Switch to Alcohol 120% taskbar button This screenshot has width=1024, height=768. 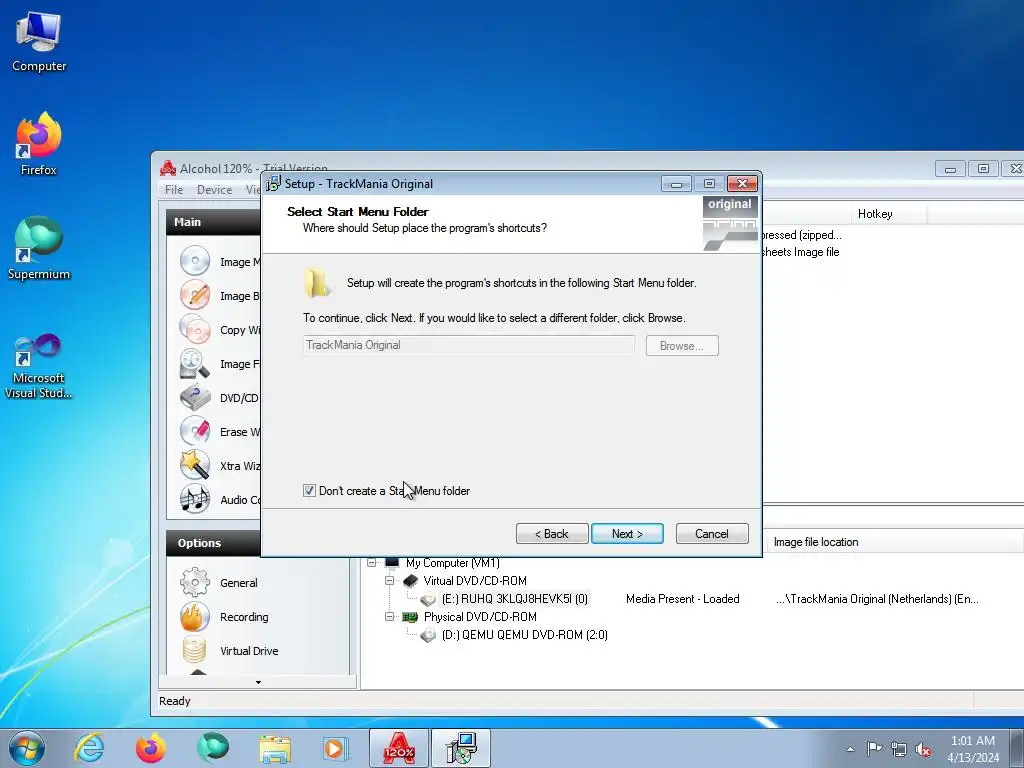click(399, 748)
